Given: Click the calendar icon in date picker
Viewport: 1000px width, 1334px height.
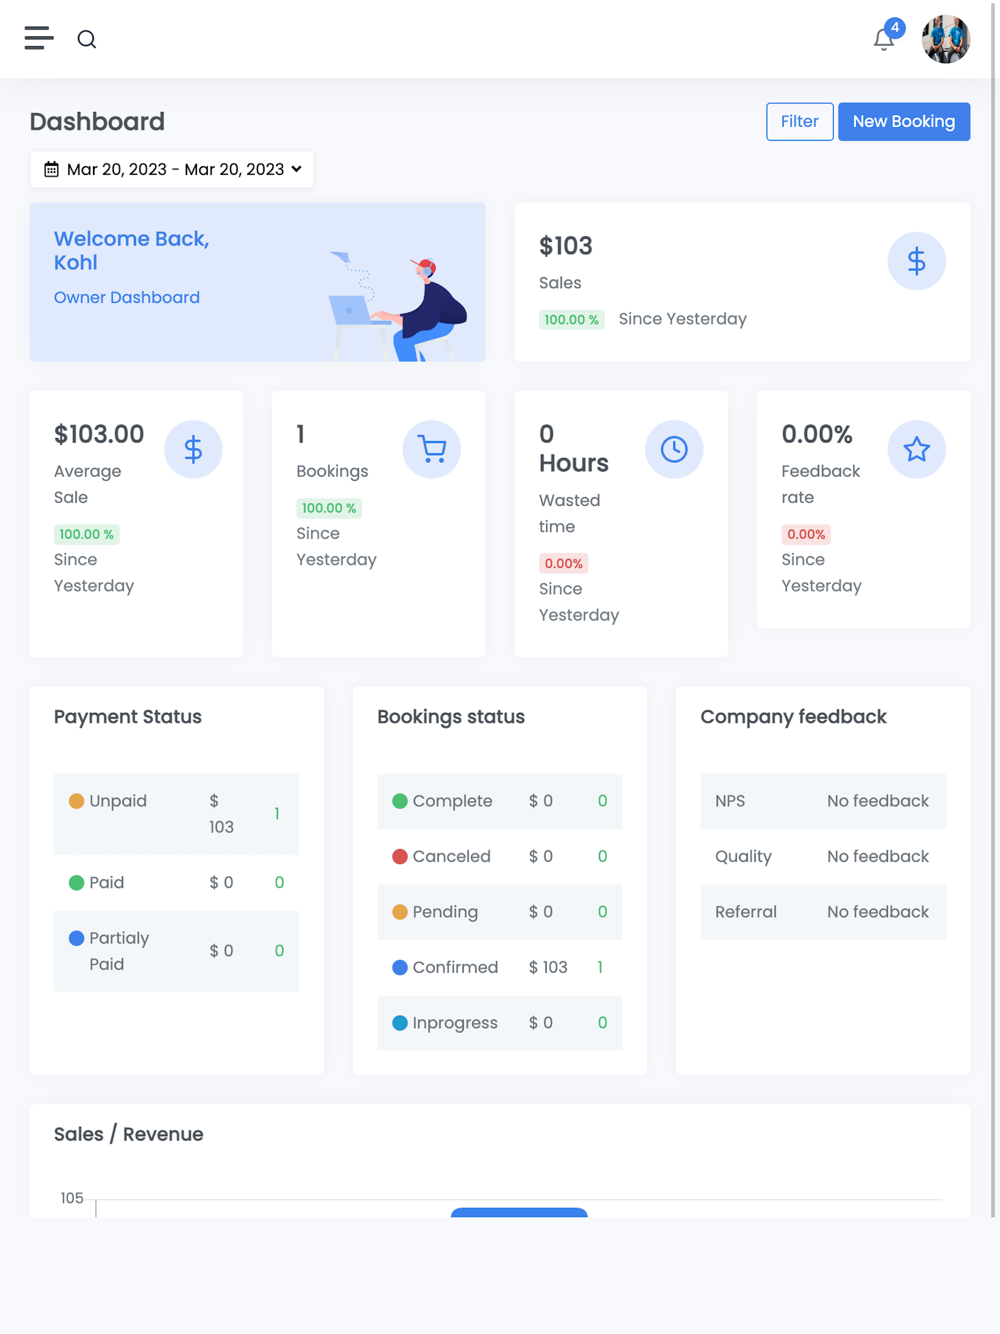Looking at the screenshot, I should coord(51,169).
